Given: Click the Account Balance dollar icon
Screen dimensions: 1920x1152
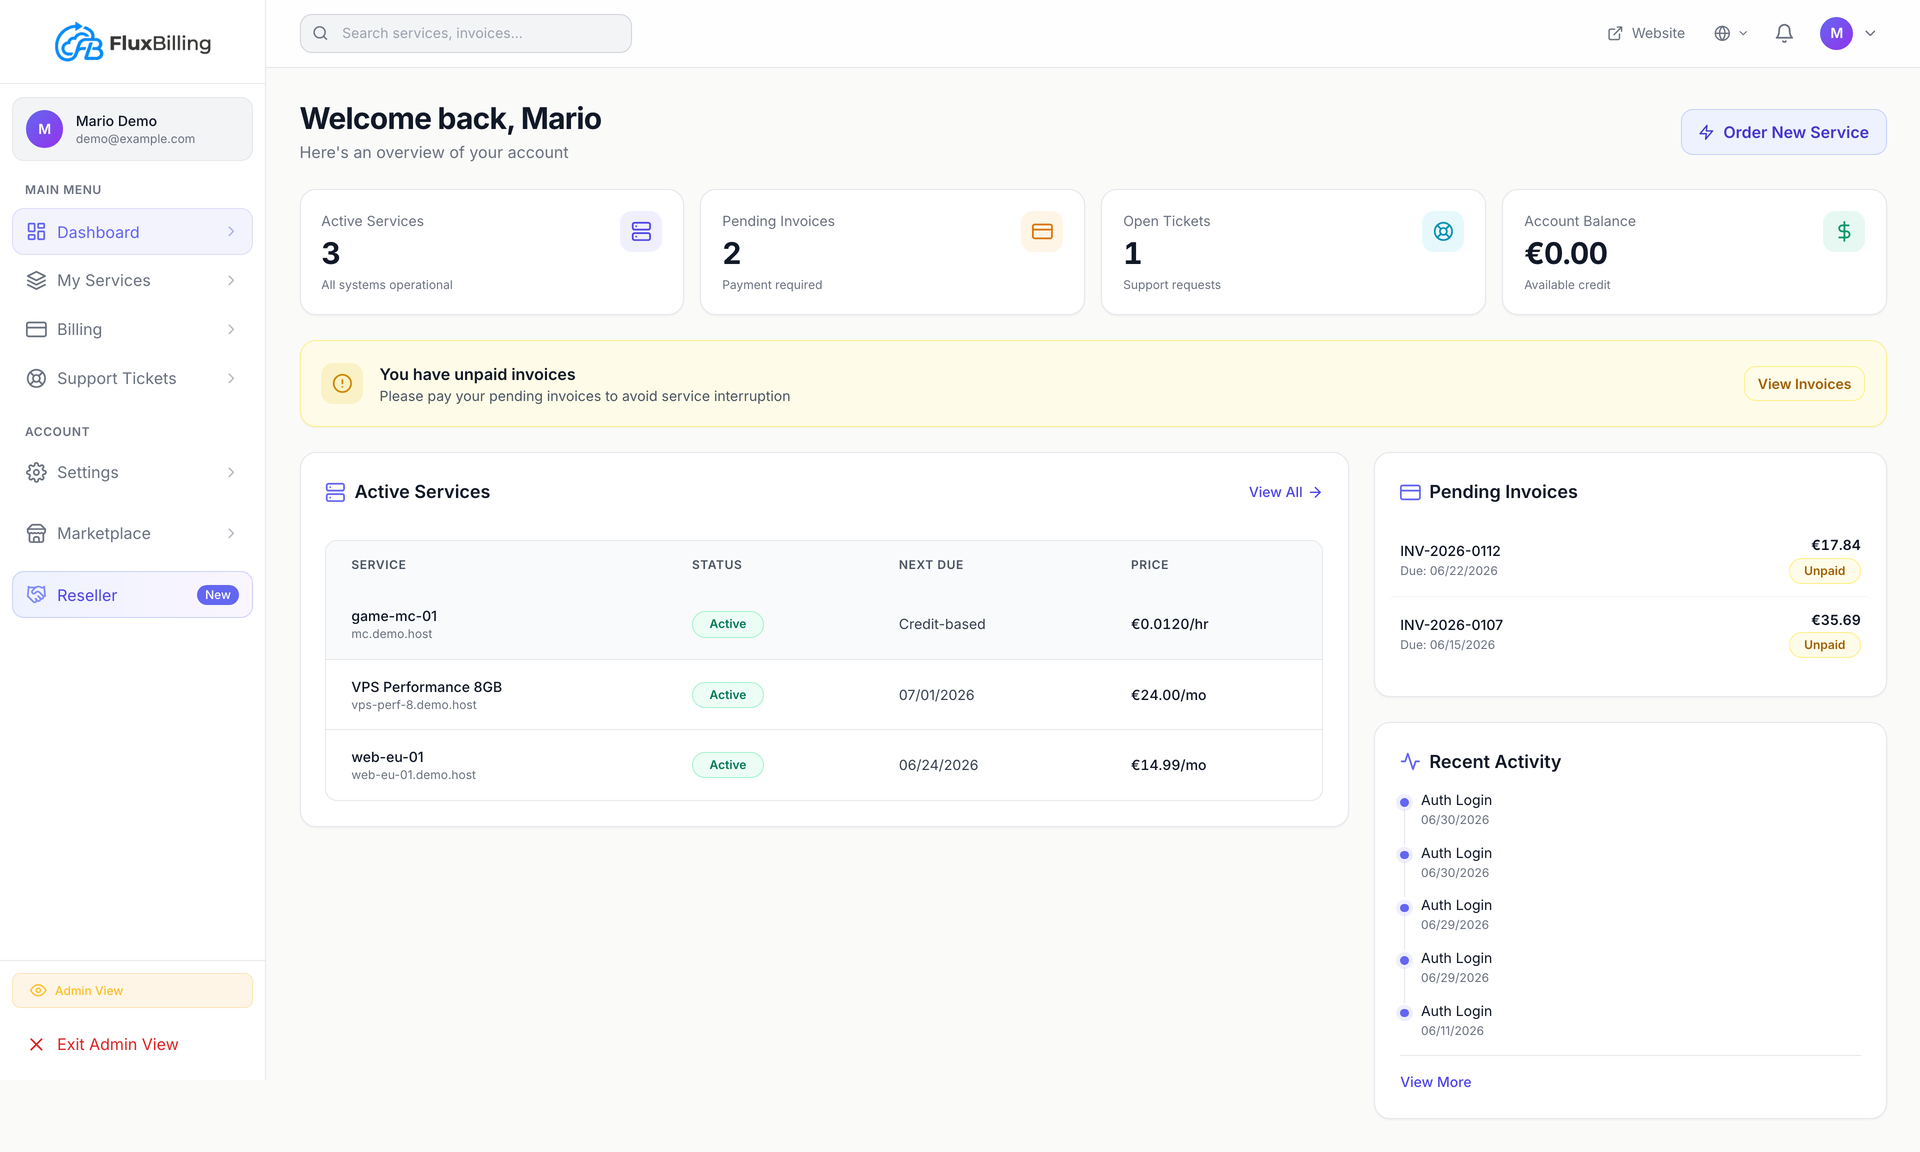Looking at the screenshot, I should click(1844, 231).
